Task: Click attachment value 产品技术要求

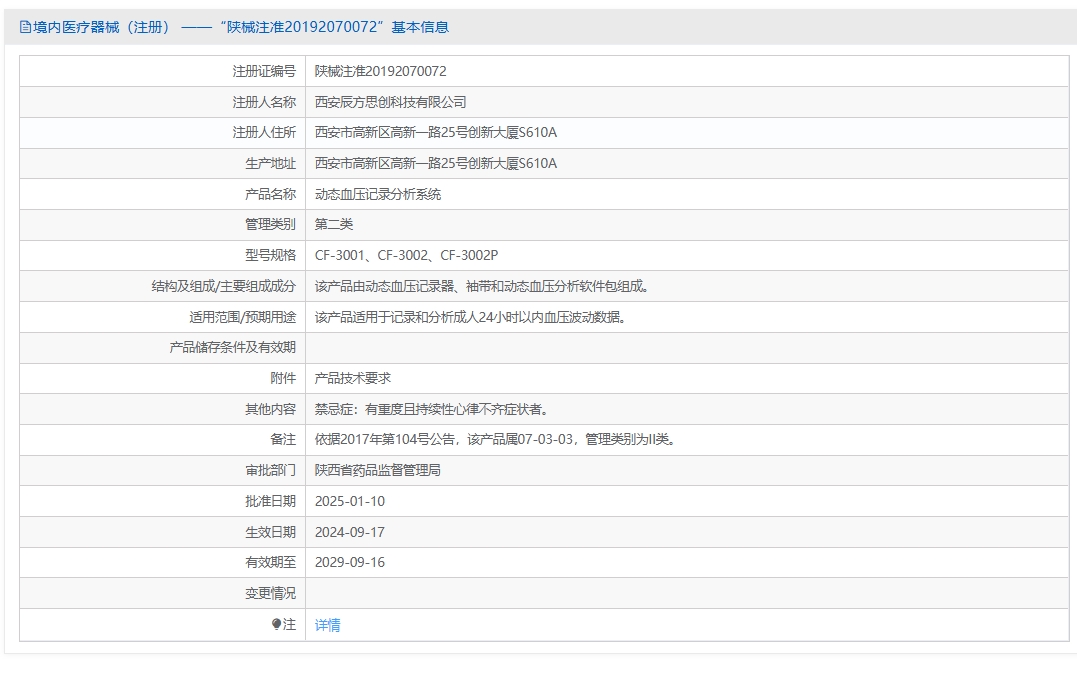Action: 352,378
